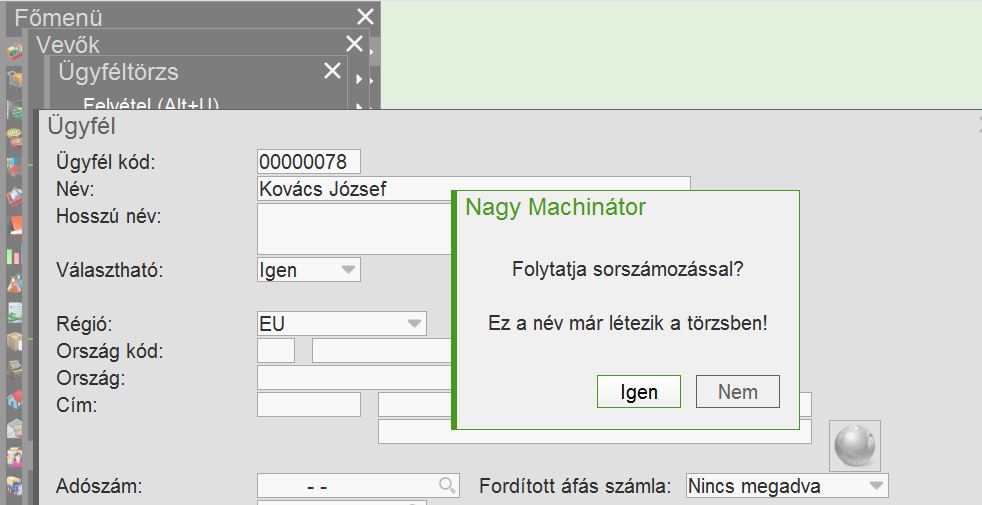Open the cash register sidebar icon
982x505 pixels.
[x=14, y=370]
